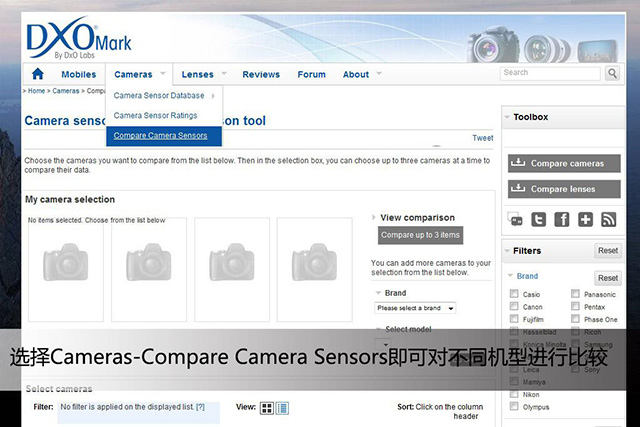Switch to list view icon

(x=282, y=408)
